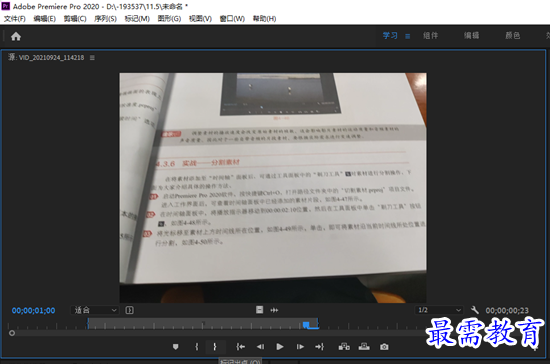Open the wrench settings icon
Screen dimensions: 550x364
point(475,310)
